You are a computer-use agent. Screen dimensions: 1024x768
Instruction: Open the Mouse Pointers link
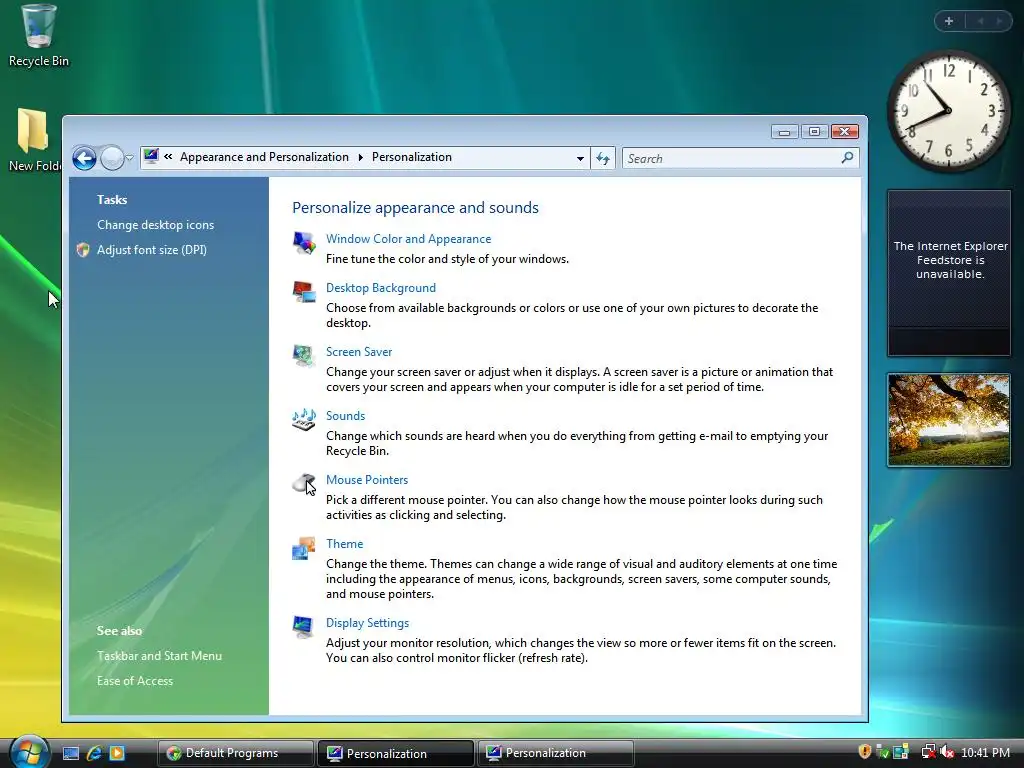click(367, 480)
